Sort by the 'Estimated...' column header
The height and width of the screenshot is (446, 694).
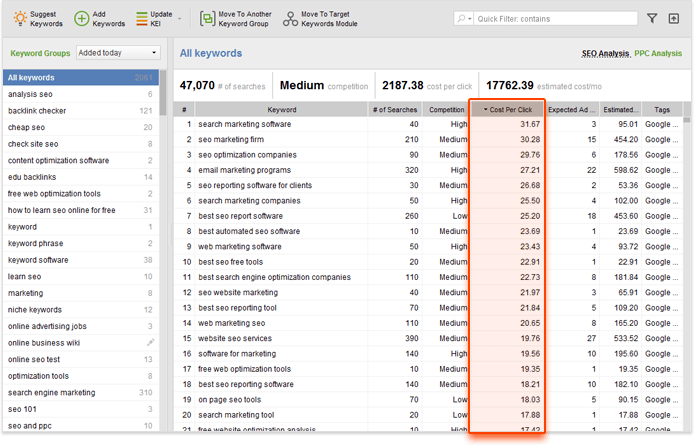pyautogui.click(x=620, y=110)
